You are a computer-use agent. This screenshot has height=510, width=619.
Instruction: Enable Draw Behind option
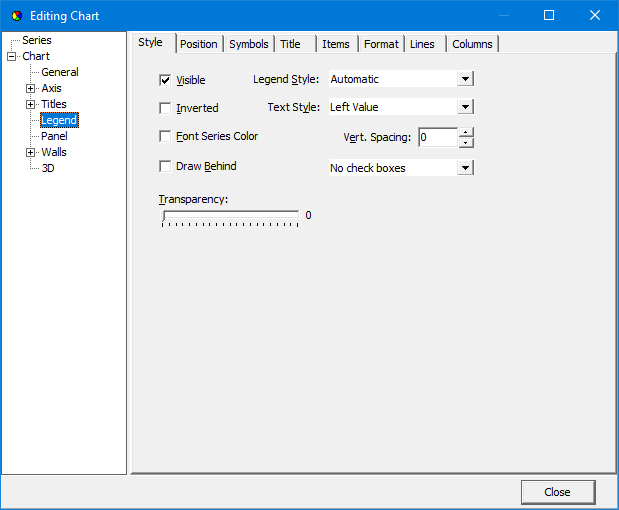click(x=165, y=166)
